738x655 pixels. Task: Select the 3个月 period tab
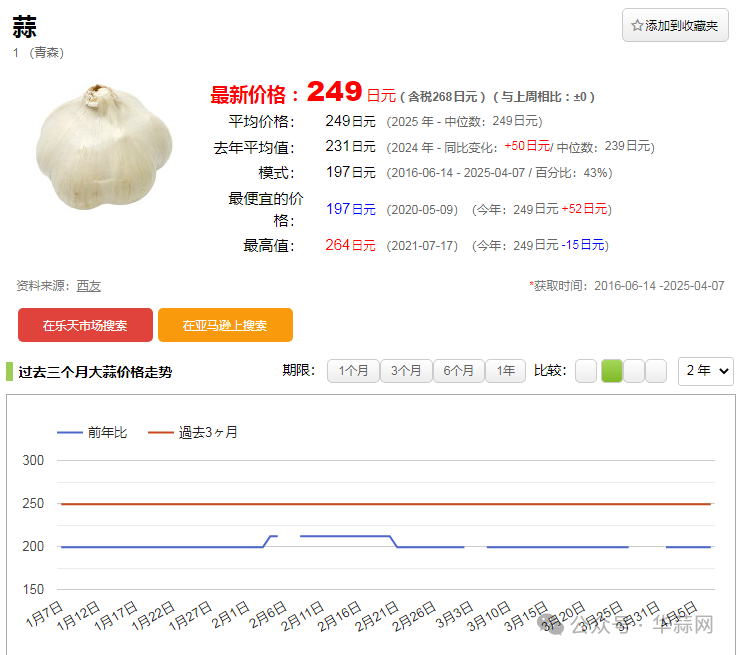tap(406, 371)
